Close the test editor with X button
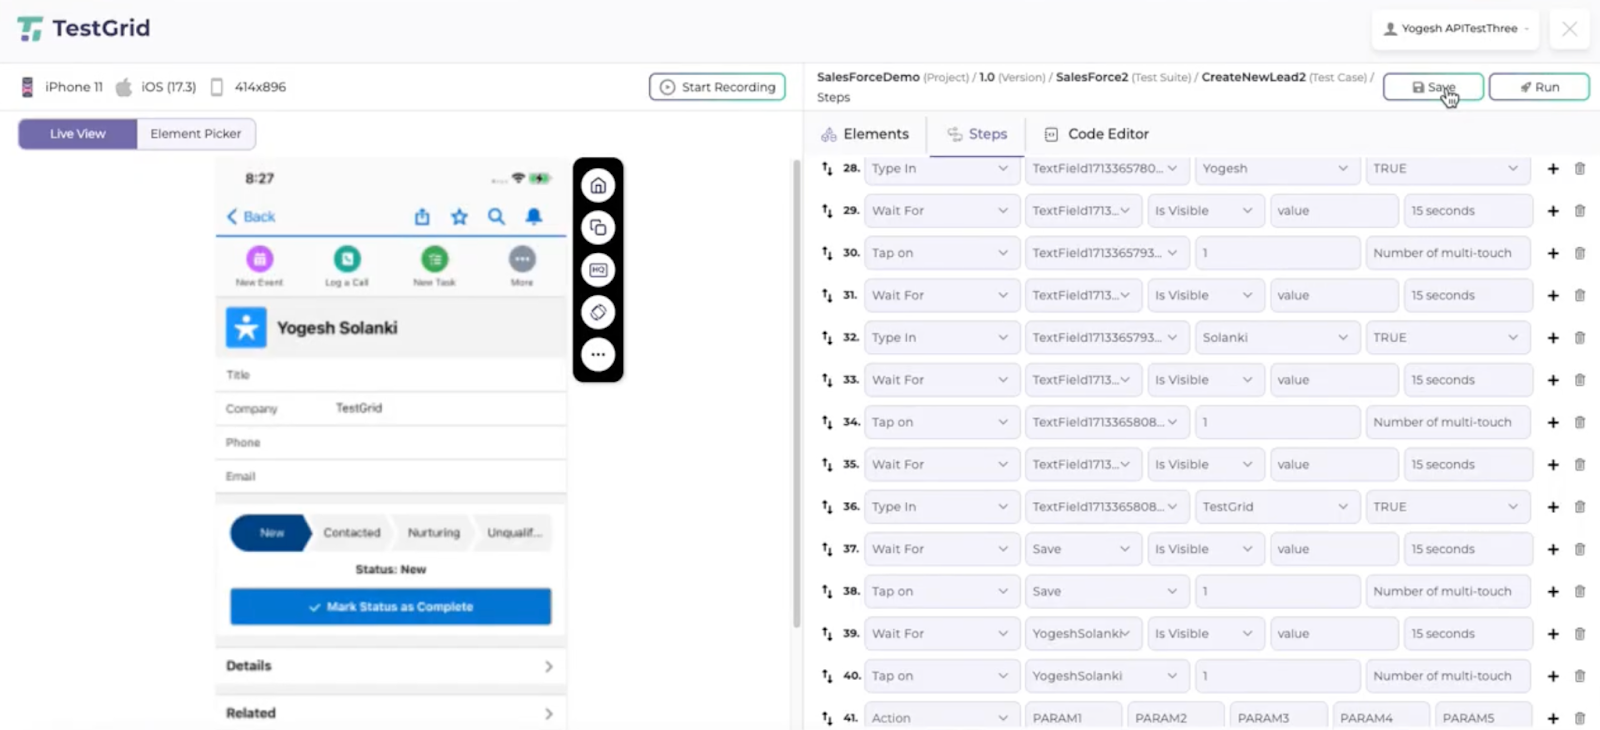 coord(1569,29)
